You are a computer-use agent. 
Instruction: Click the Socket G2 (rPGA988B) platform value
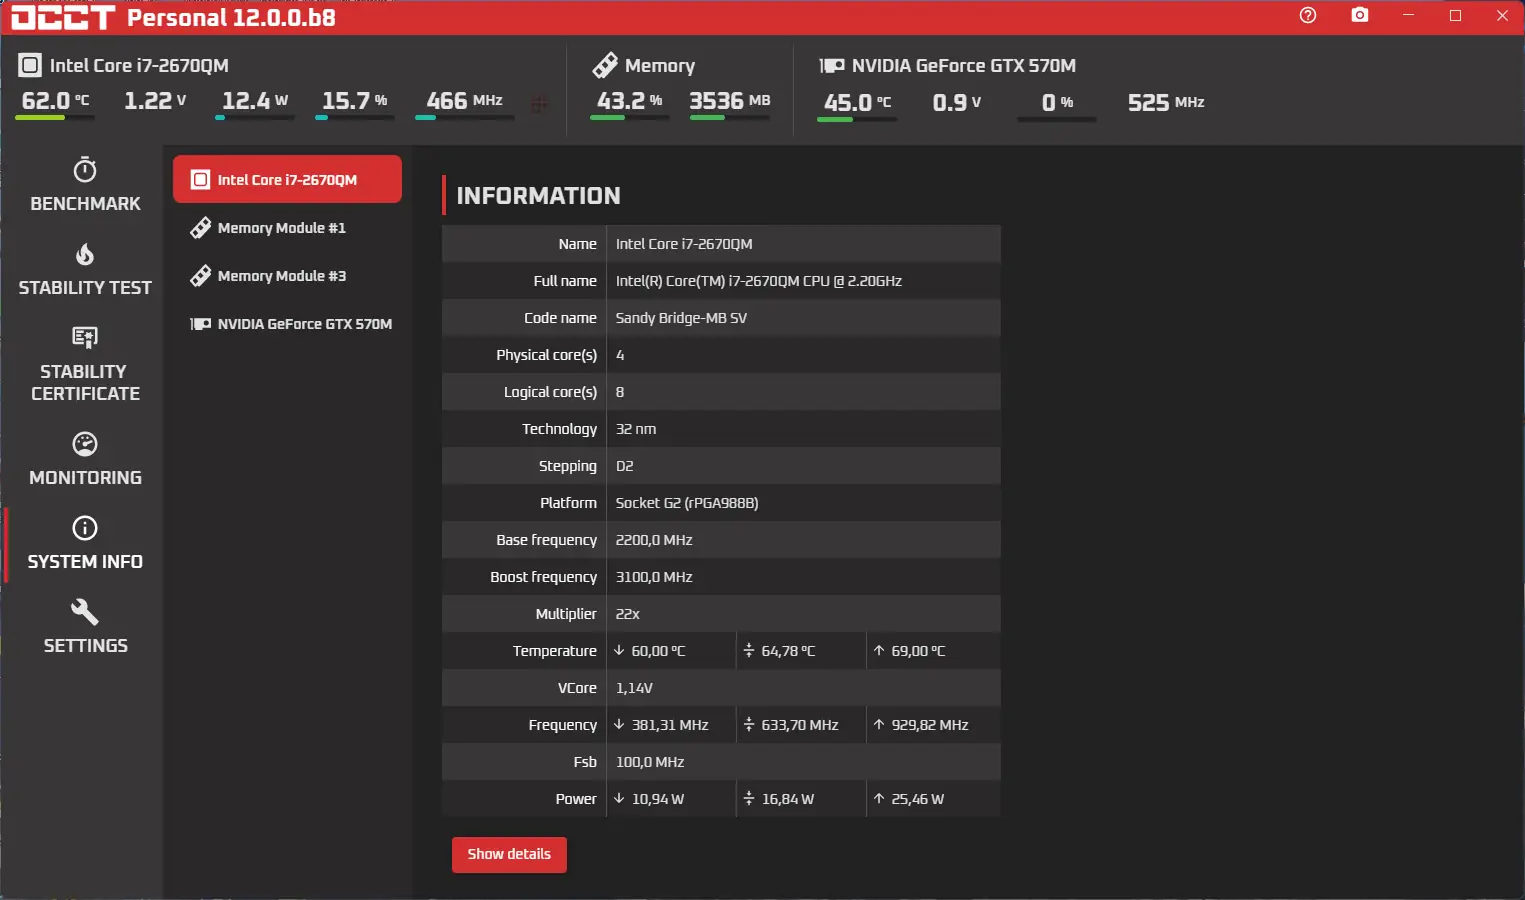(687, 503)
